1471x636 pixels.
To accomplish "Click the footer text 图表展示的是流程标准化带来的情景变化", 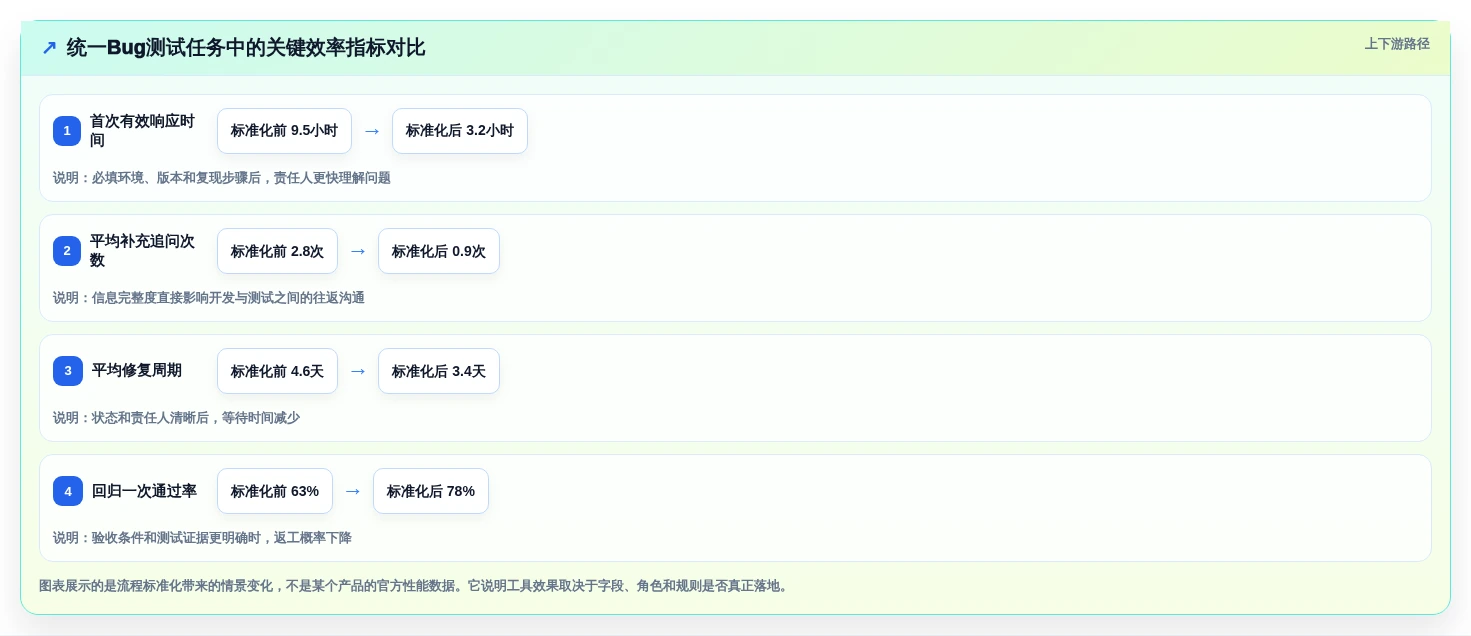I will click(x=414, y=586).
